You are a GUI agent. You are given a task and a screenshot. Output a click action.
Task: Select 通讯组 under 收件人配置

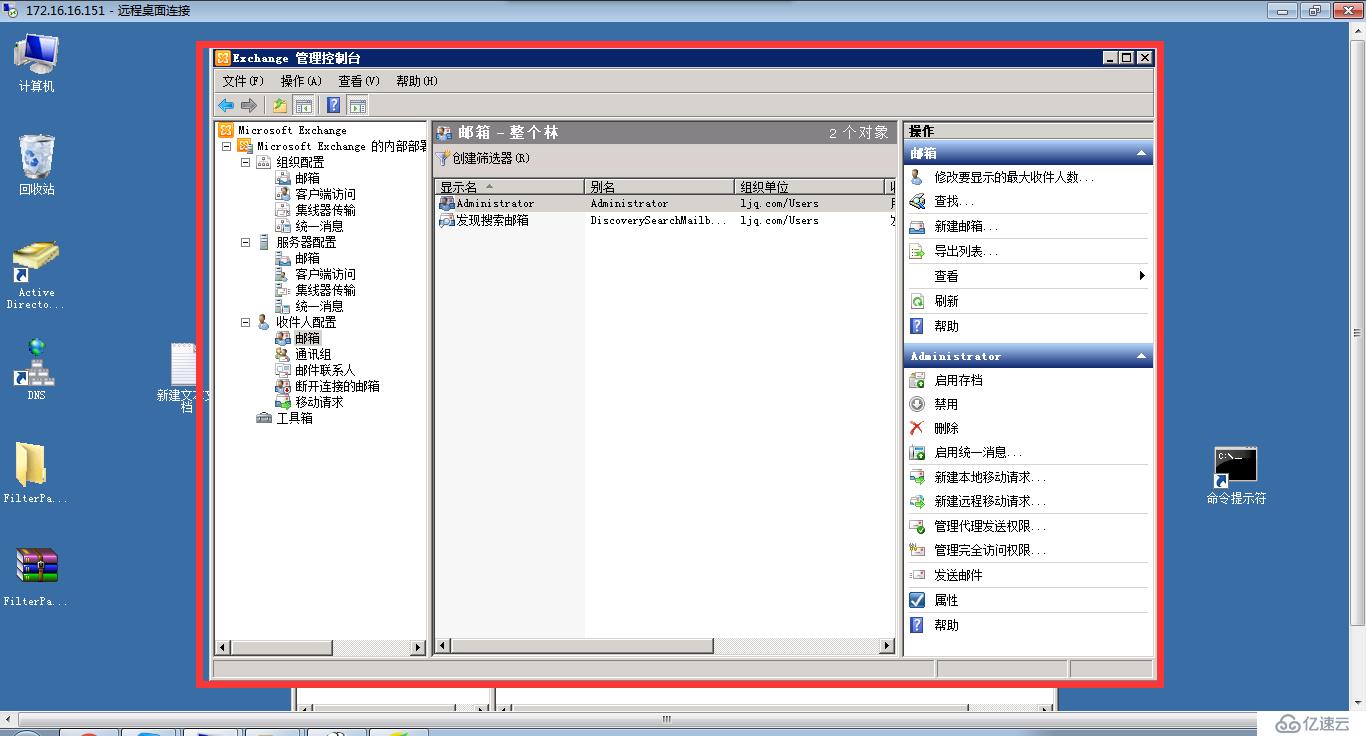pyautogui.click(x=313, y=354)
